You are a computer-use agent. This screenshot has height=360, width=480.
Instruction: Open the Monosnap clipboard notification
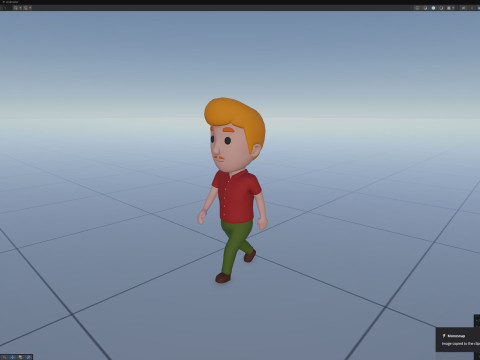(458, 340)
